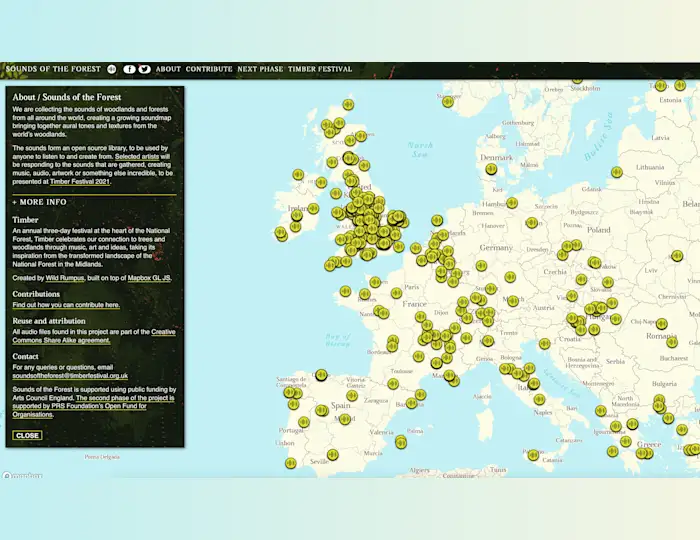
Task: Click the sound marker near Cluj-Napoca
Action: pos(662,324)
